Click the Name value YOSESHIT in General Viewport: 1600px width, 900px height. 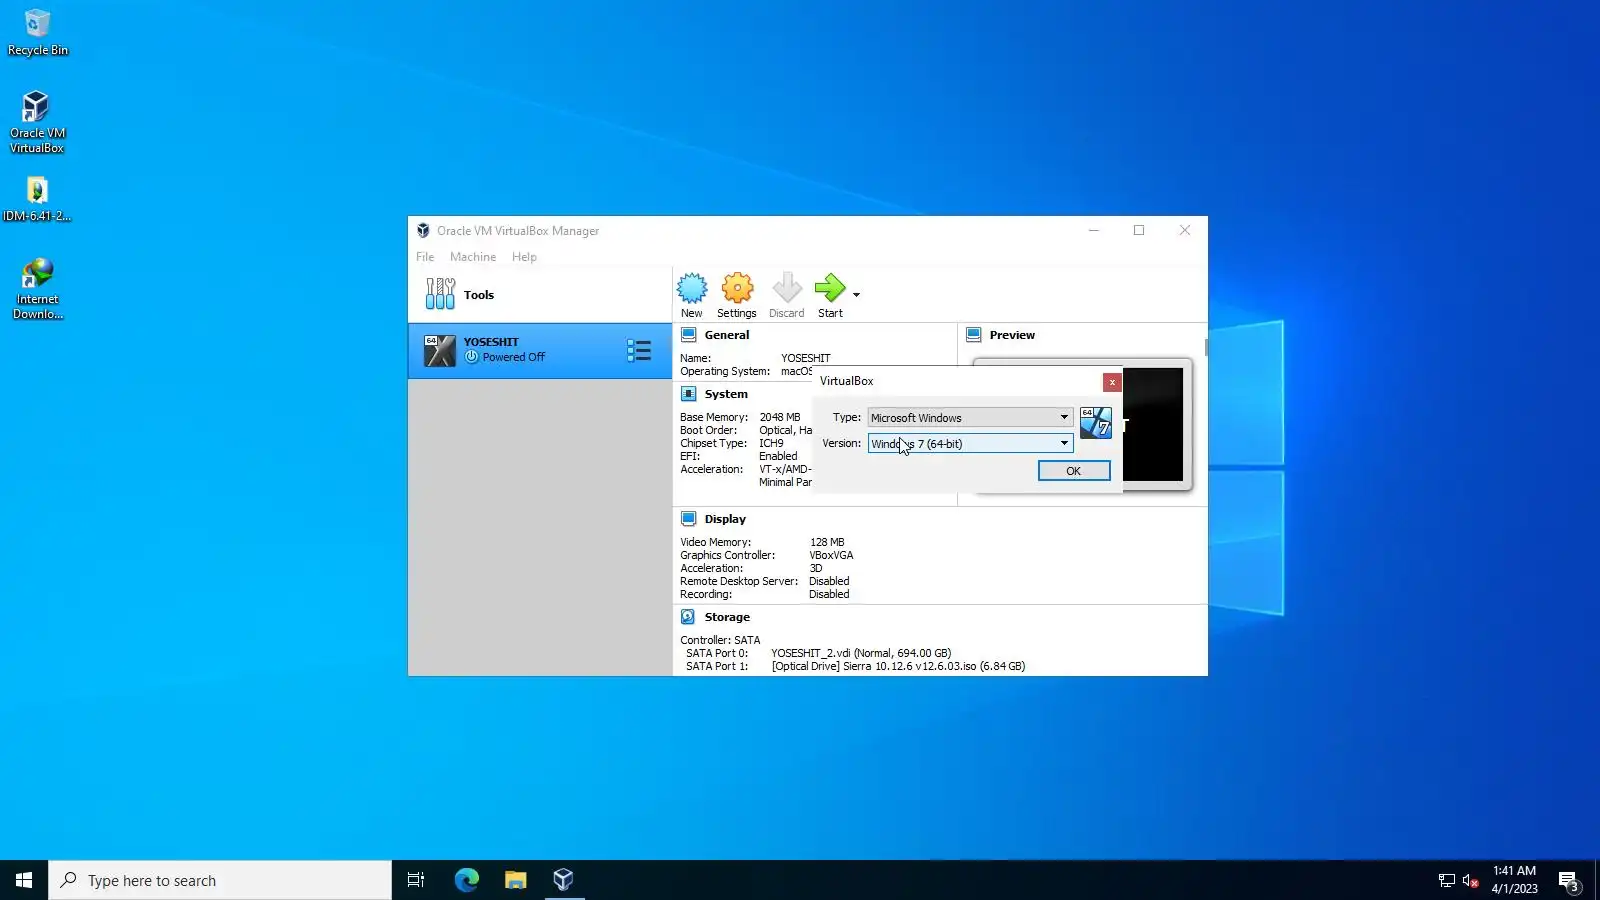pos(806,358)
